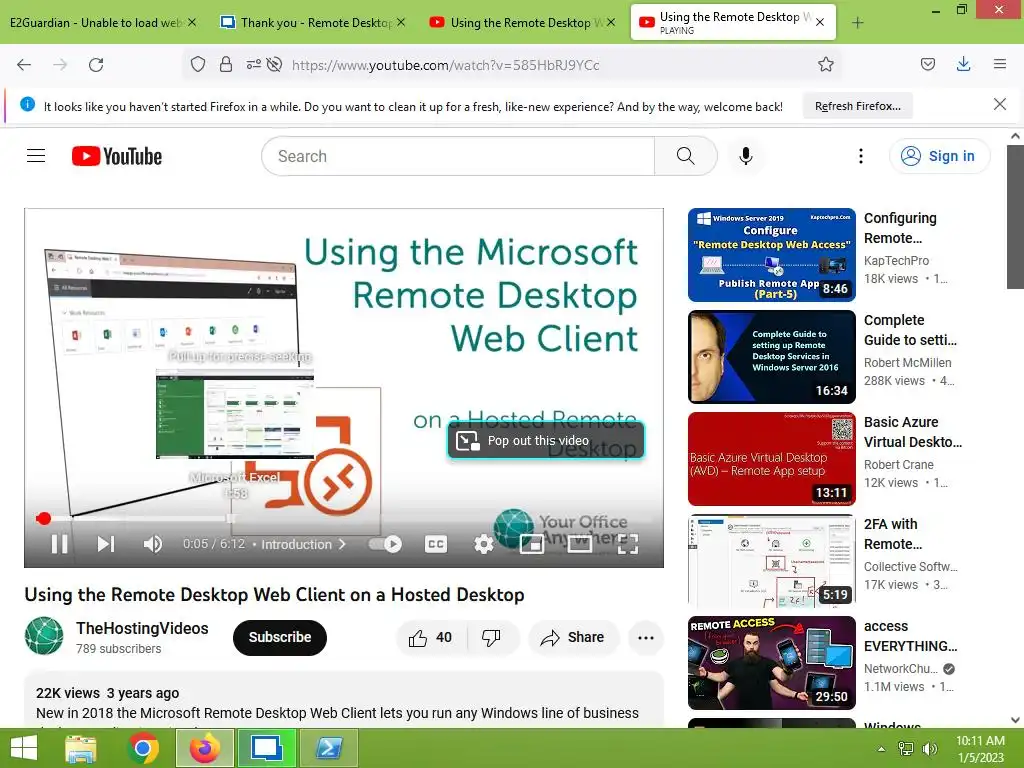The image size is (1024, 768).
Task: Open the site permissions icon in address bar
Action: 253,64
